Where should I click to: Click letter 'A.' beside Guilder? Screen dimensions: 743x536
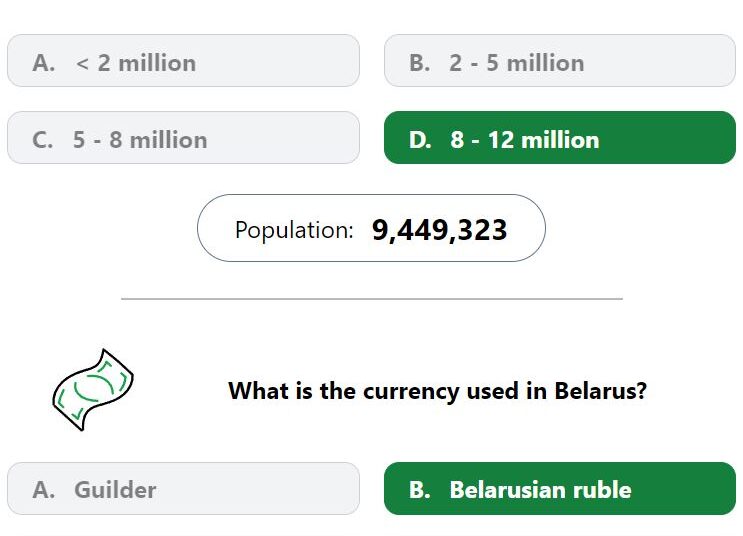click(44, 490)
